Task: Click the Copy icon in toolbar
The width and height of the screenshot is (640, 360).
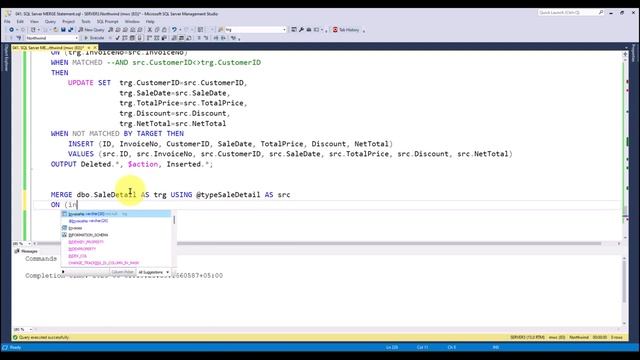Action: (157, 30)
